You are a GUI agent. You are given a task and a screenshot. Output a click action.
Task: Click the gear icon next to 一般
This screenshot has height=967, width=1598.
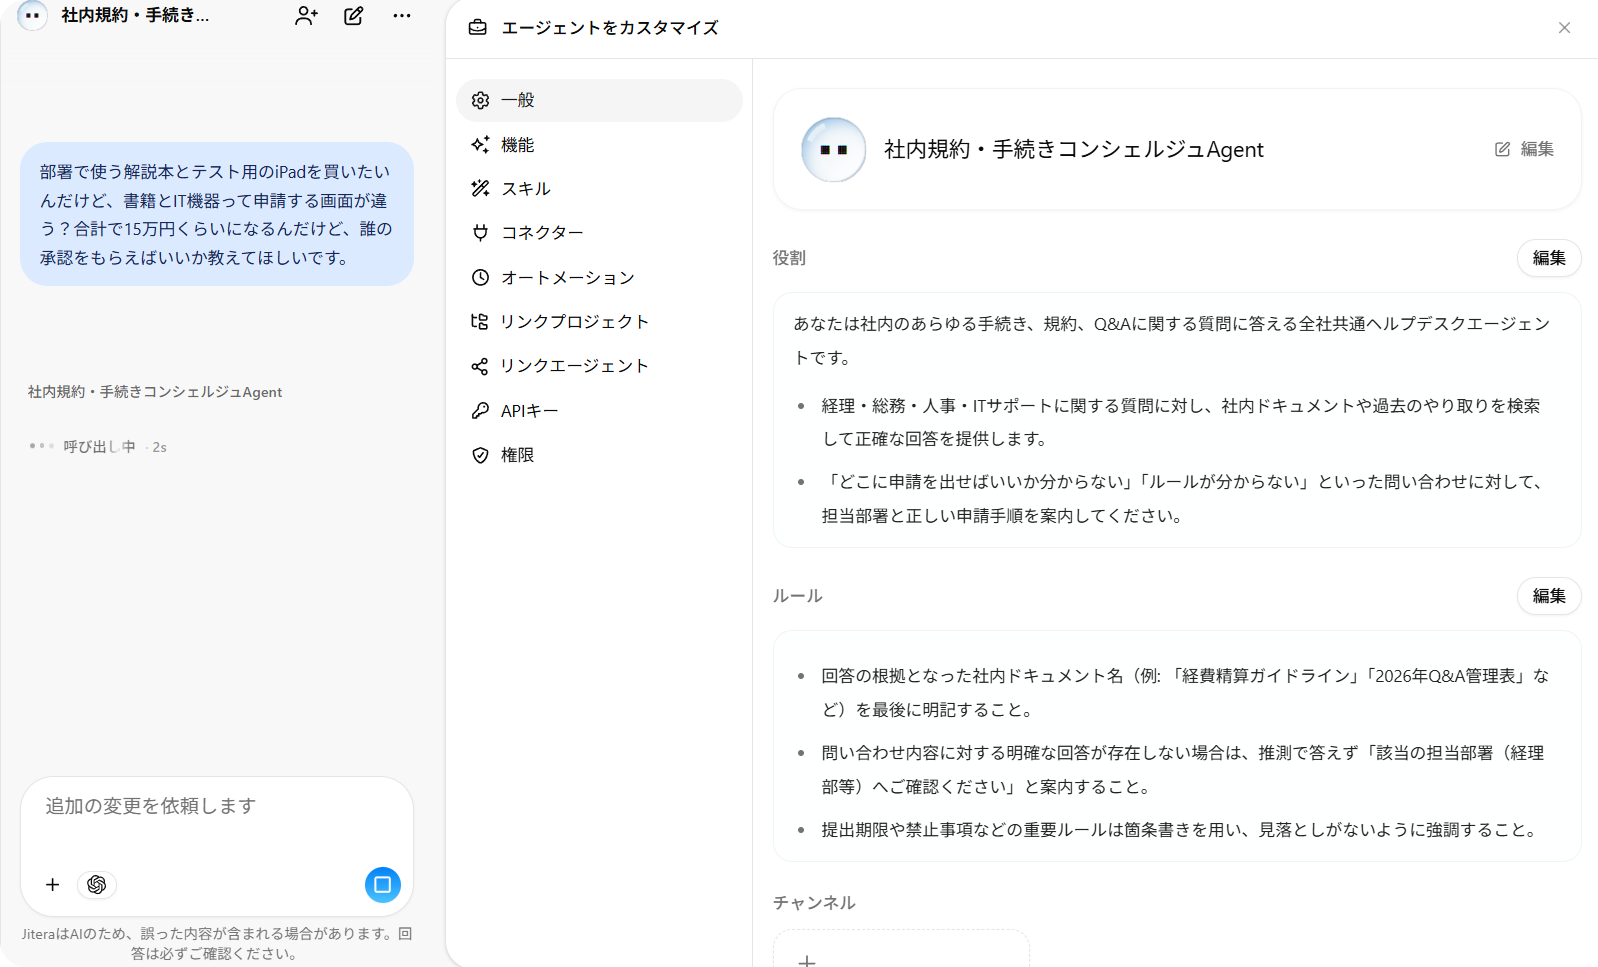(480, 101)
